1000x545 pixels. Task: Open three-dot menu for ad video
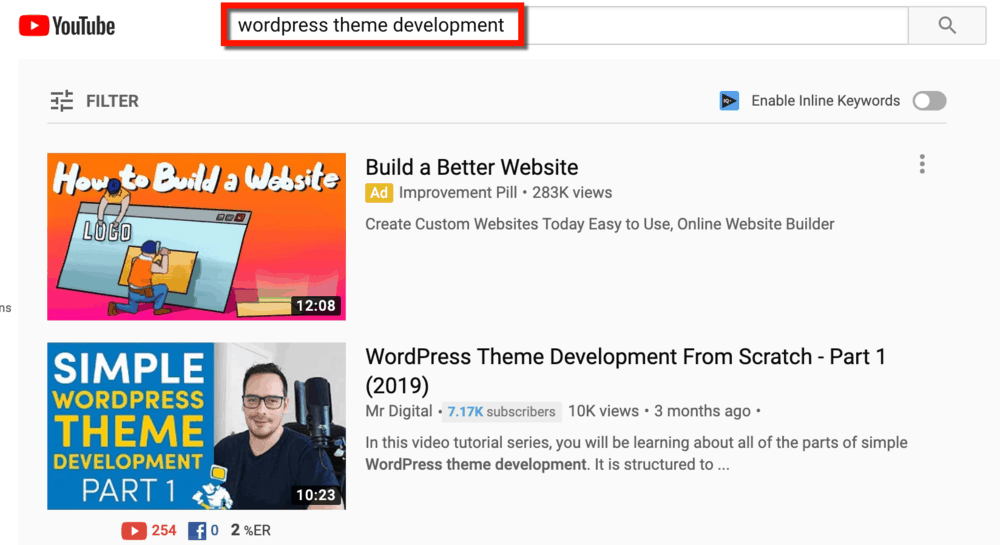[922, 164]
